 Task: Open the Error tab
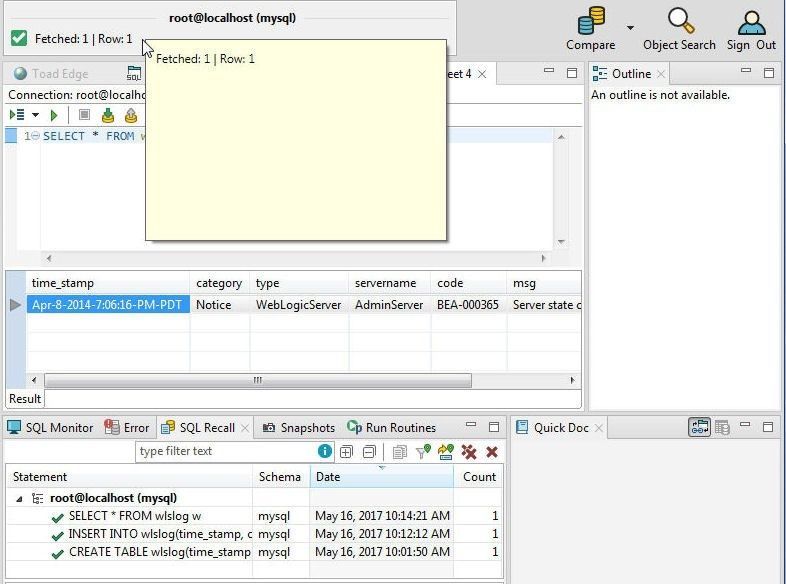(x=127, y=428)
